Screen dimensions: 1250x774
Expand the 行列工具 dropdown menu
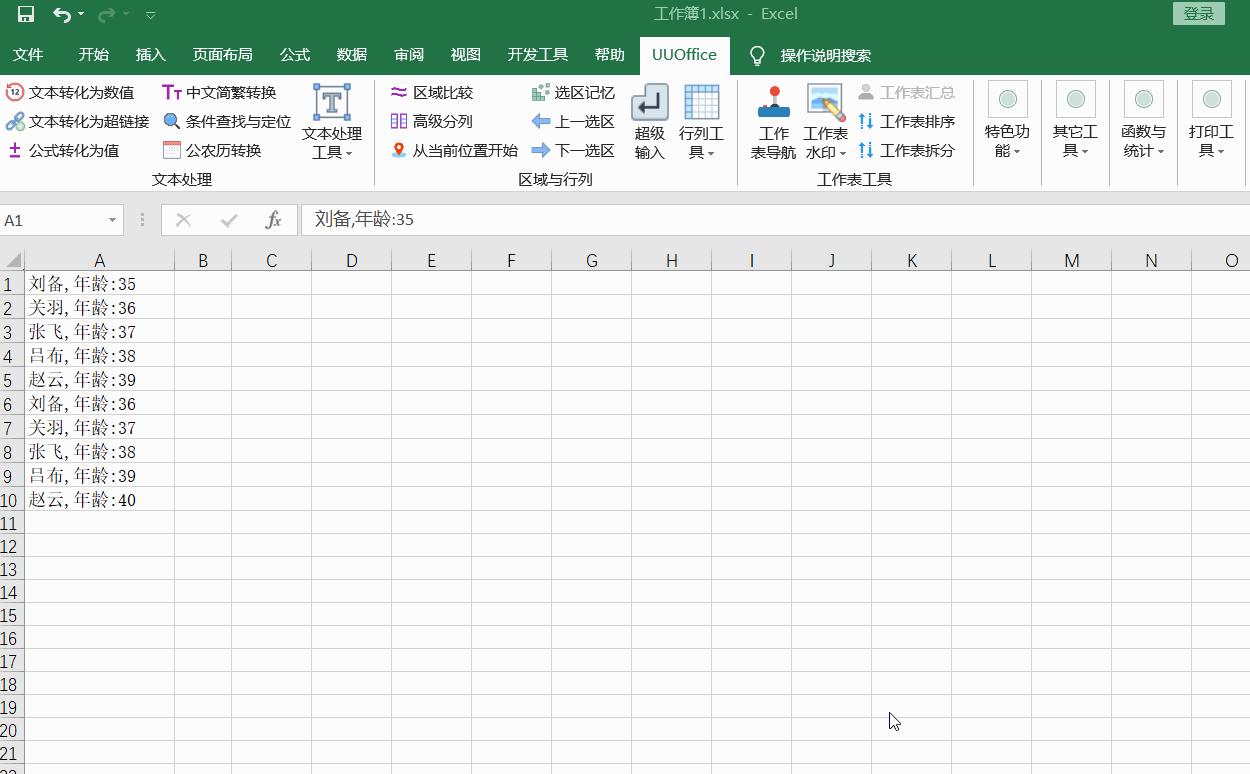click(x=701, y=122)
